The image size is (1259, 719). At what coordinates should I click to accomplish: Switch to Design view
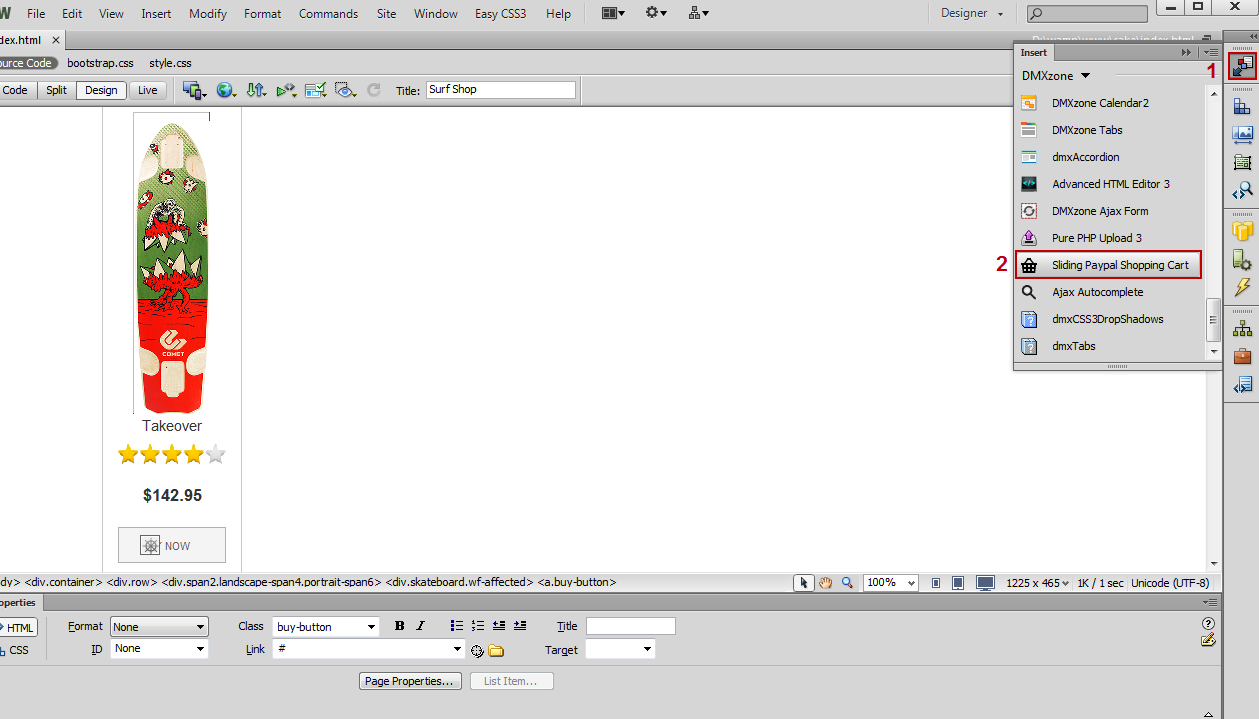coord(101,90)
